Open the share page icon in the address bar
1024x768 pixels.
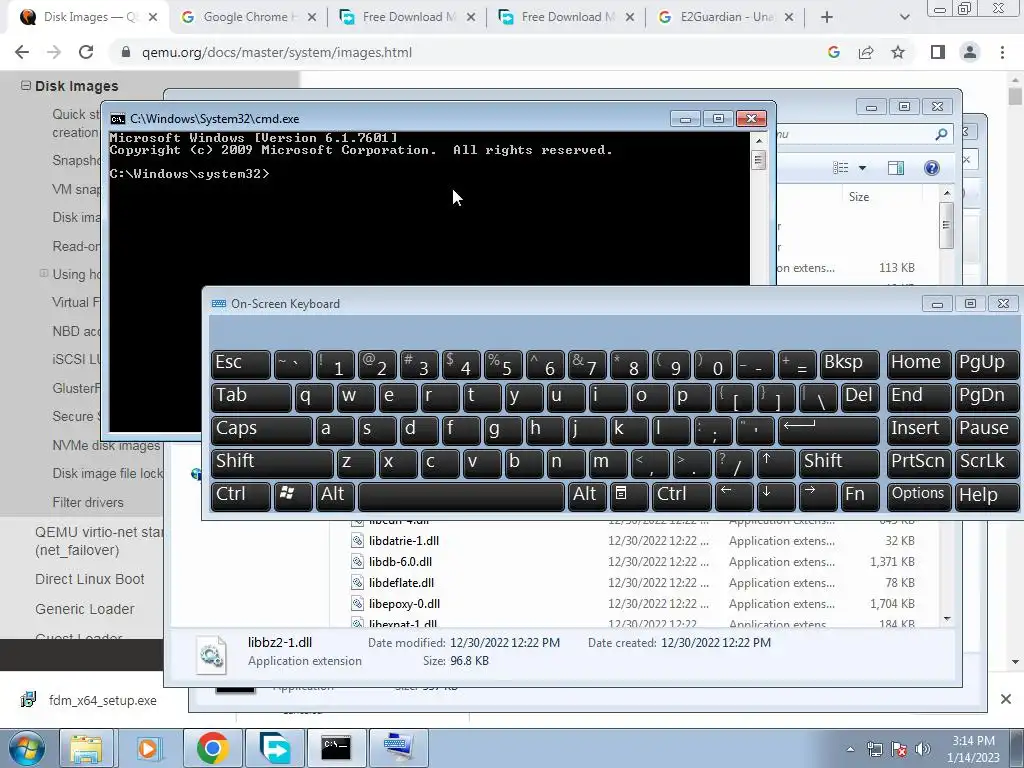(x=866, y=52)
